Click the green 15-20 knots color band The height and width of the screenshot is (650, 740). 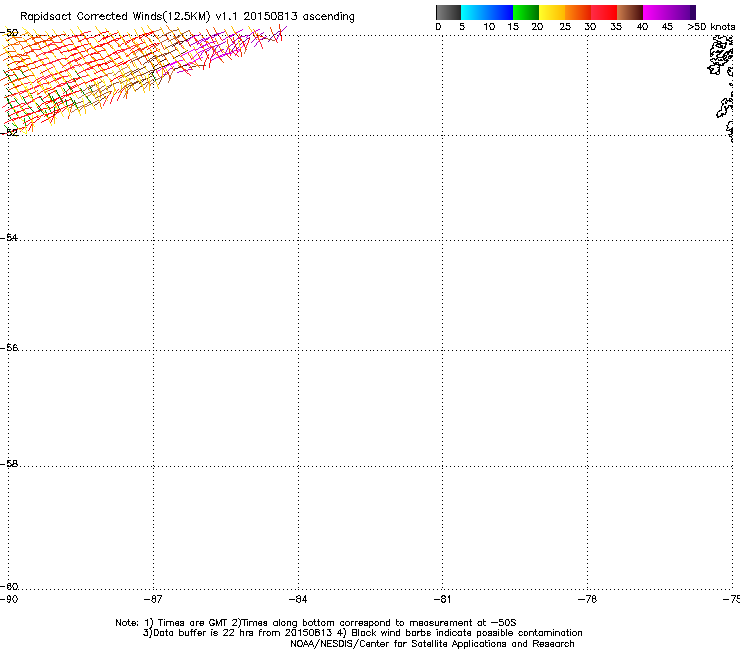pos(526,12)
